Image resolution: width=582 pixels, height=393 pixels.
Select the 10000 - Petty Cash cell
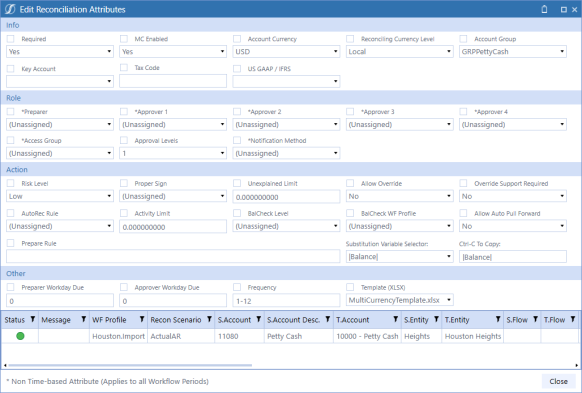click(367, 336)
